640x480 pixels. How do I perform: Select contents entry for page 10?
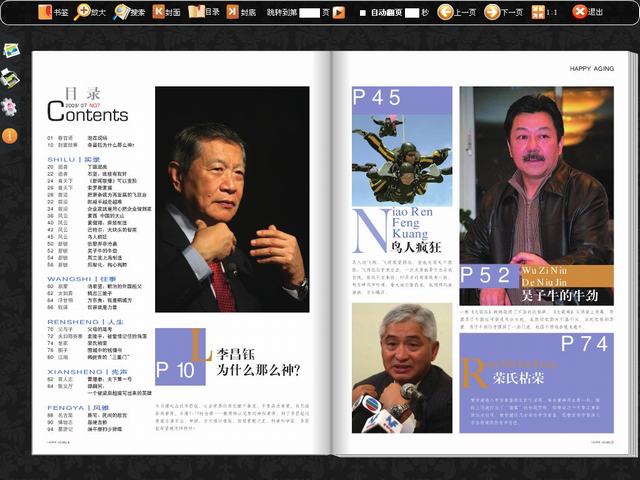[x=91, y=145]
